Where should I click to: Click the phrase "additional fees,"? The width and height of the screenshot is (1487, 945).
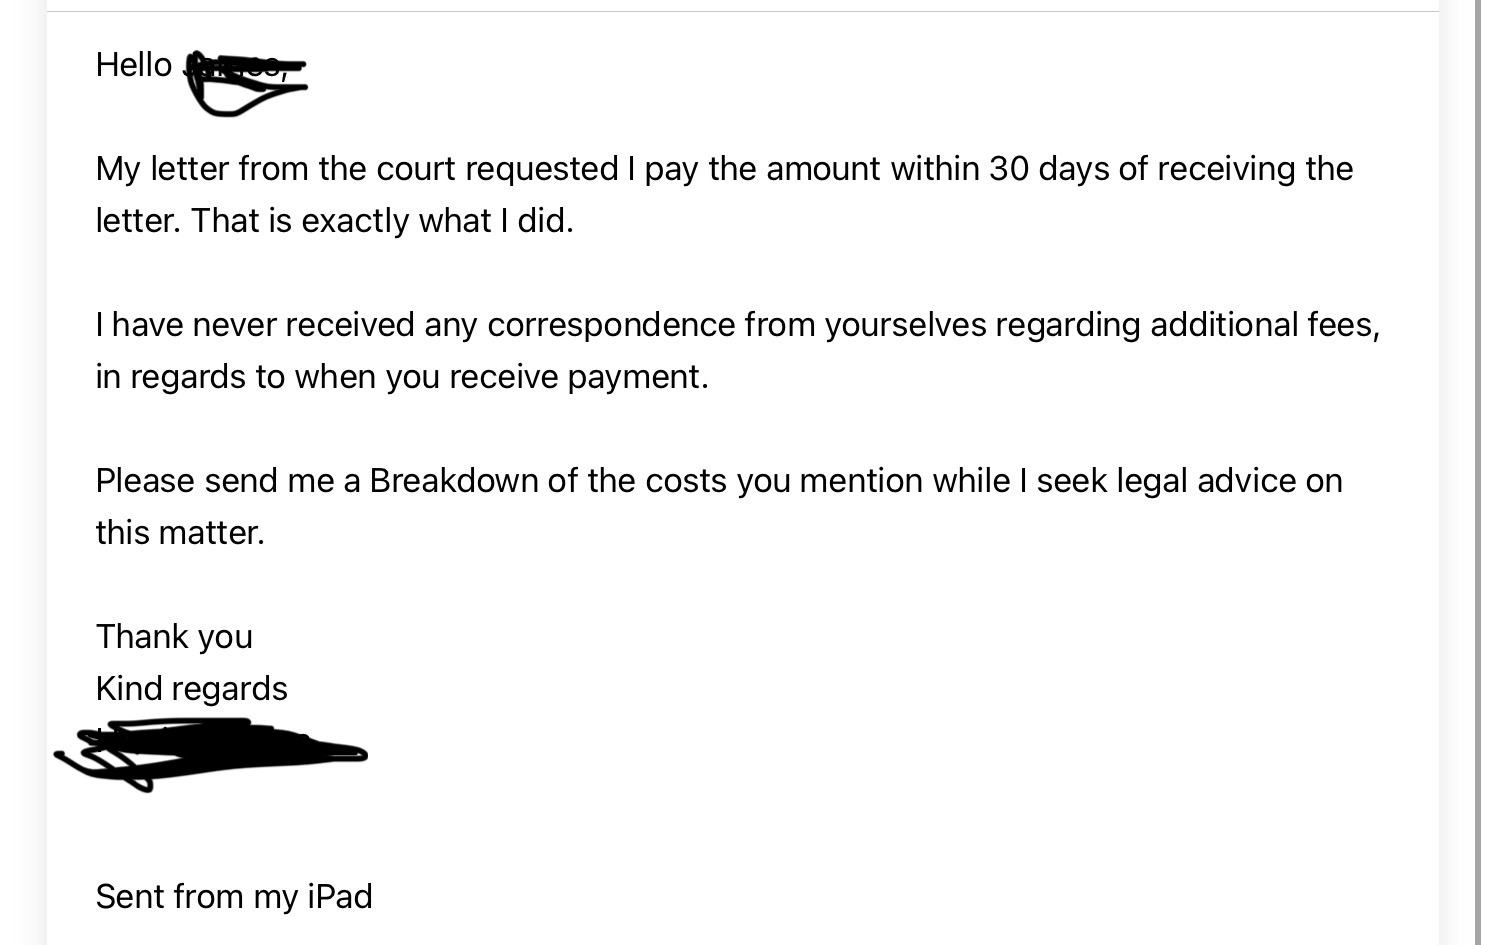[x=1264, y=325]
